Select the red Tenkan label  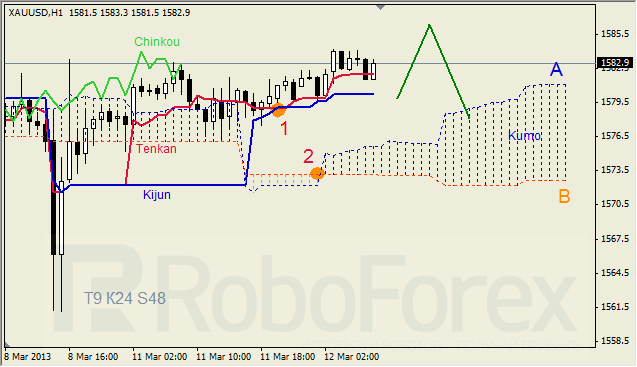click(x=156, y=149)
